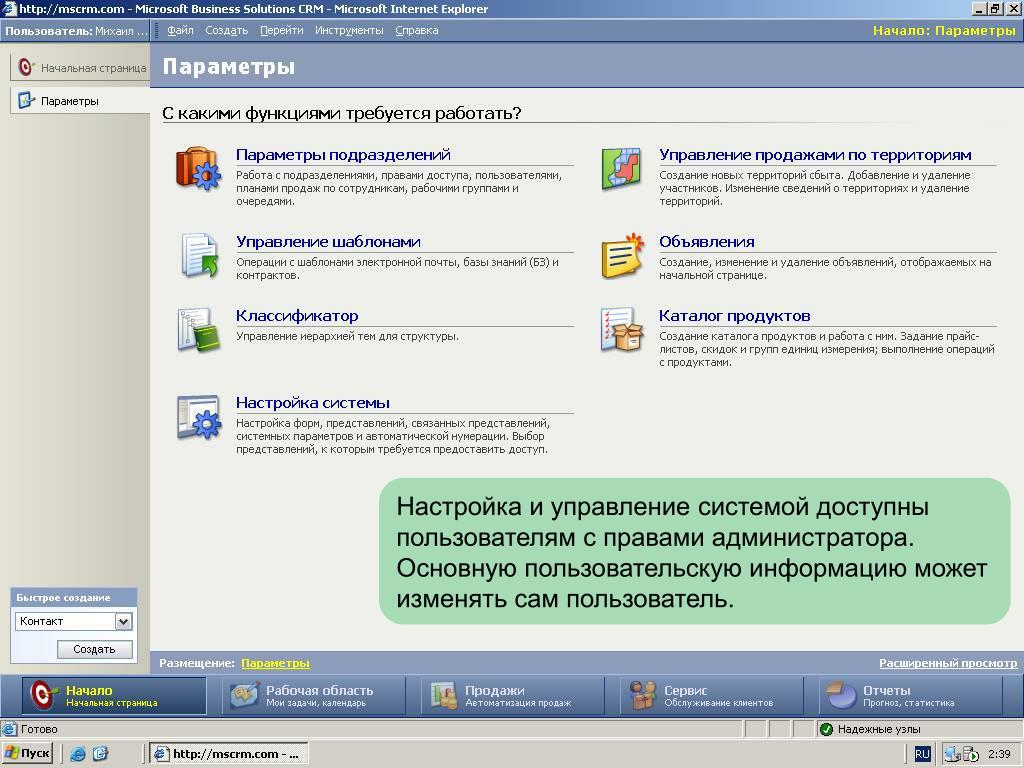The width and height of the screenshot is (1024, 768).
Task: Click the Надежные узлы status text
Action: (879, 729)
